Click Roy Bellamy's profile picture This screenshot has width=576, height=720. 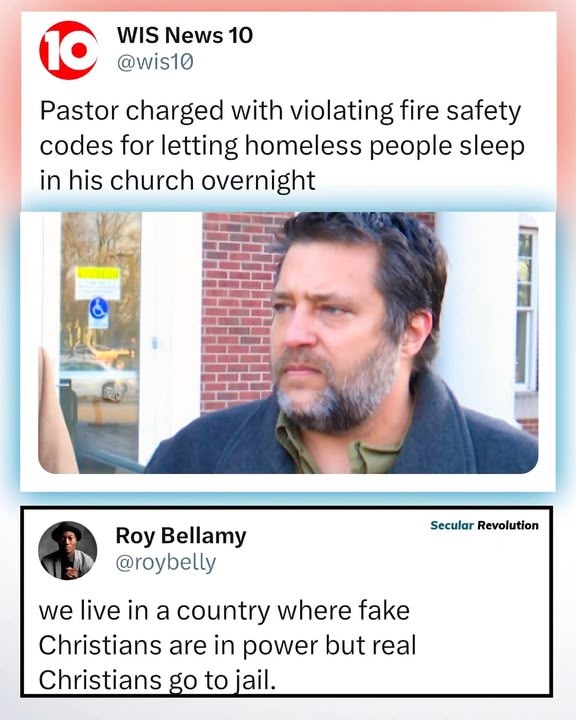click(x=68, y=550)
